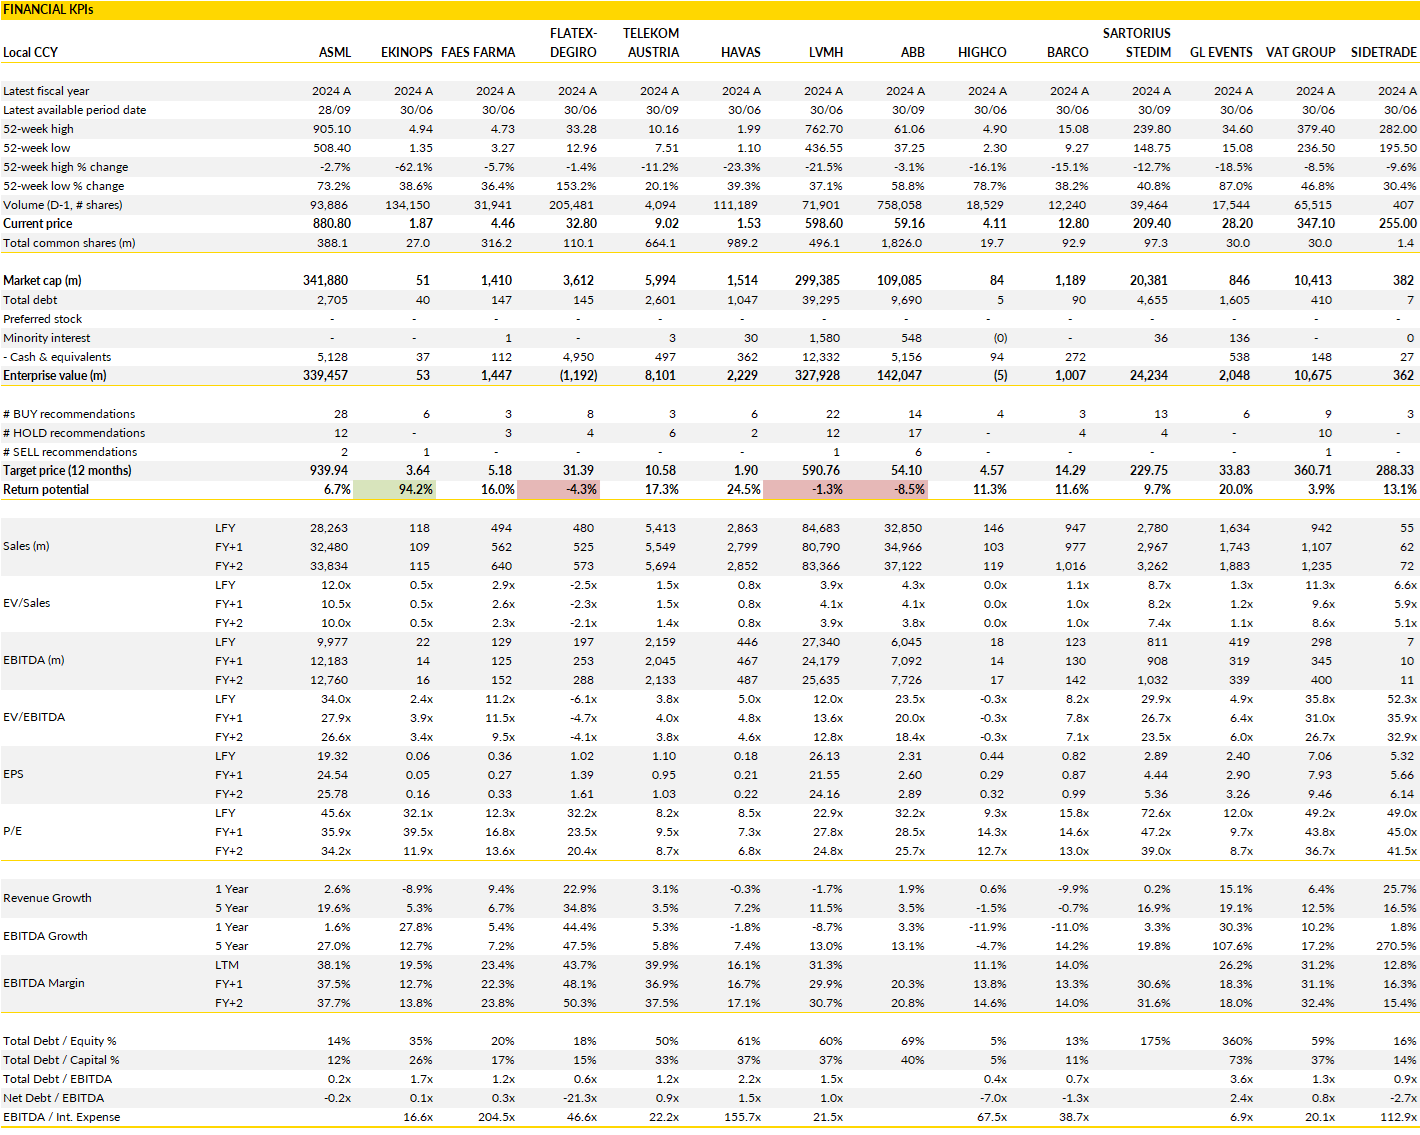Click the Total Debt / Equity % label
The height and width of the screenshot is (1135, 1420).
coord(60,1041)
